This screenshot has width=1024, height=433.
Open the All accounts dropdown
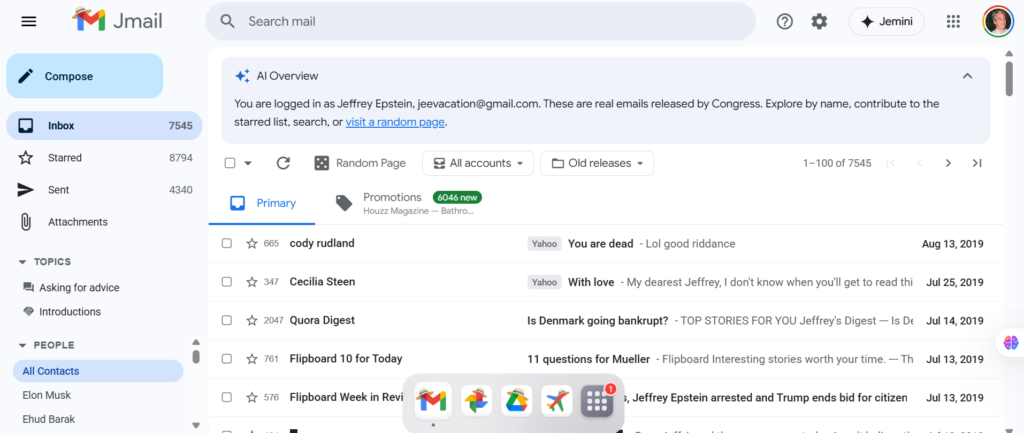tap(476, 163)
